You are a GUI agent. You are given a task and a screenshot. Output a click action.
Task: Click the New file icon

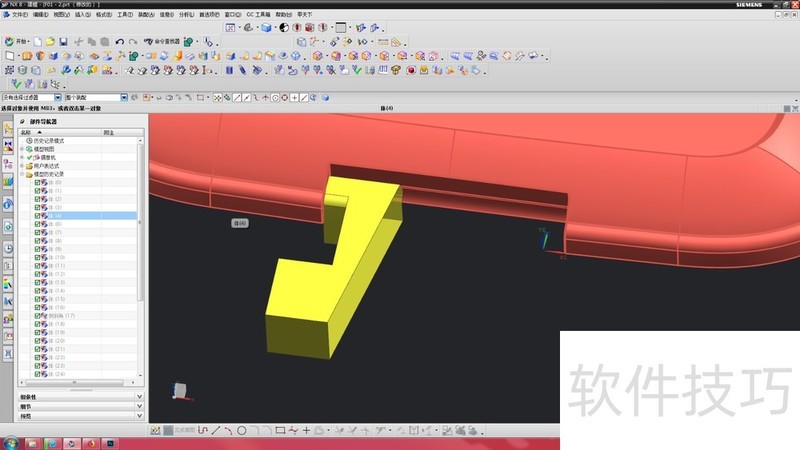pyautogui.click(x=38, y=41)
